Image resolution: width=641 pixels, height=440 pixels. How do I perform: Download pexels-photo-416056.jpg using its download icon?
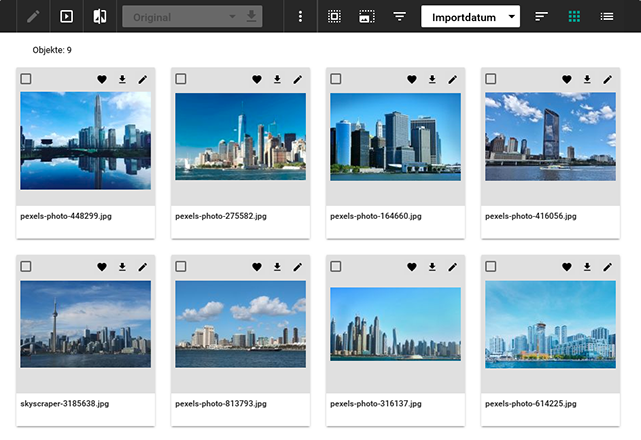(x=587, y=79)
